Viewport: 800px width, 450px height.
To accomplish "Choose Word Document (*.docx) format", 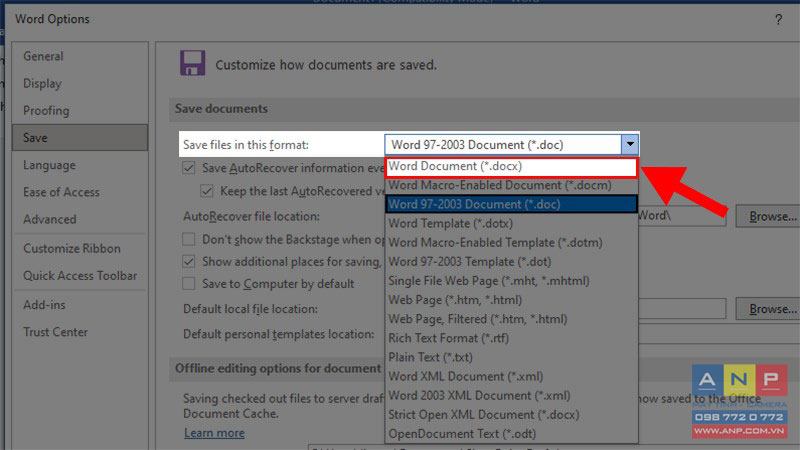I will (x=512, y=166).
